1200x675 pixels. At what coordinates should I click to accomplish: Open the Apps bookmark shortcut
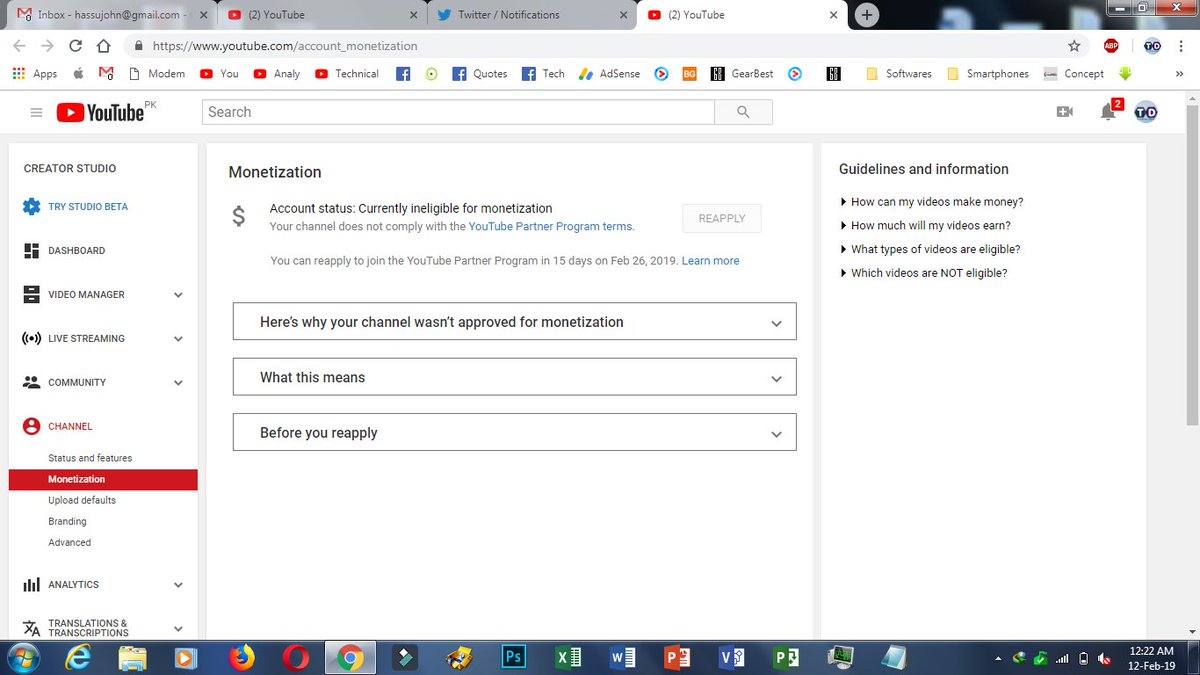tap(35, 74)
